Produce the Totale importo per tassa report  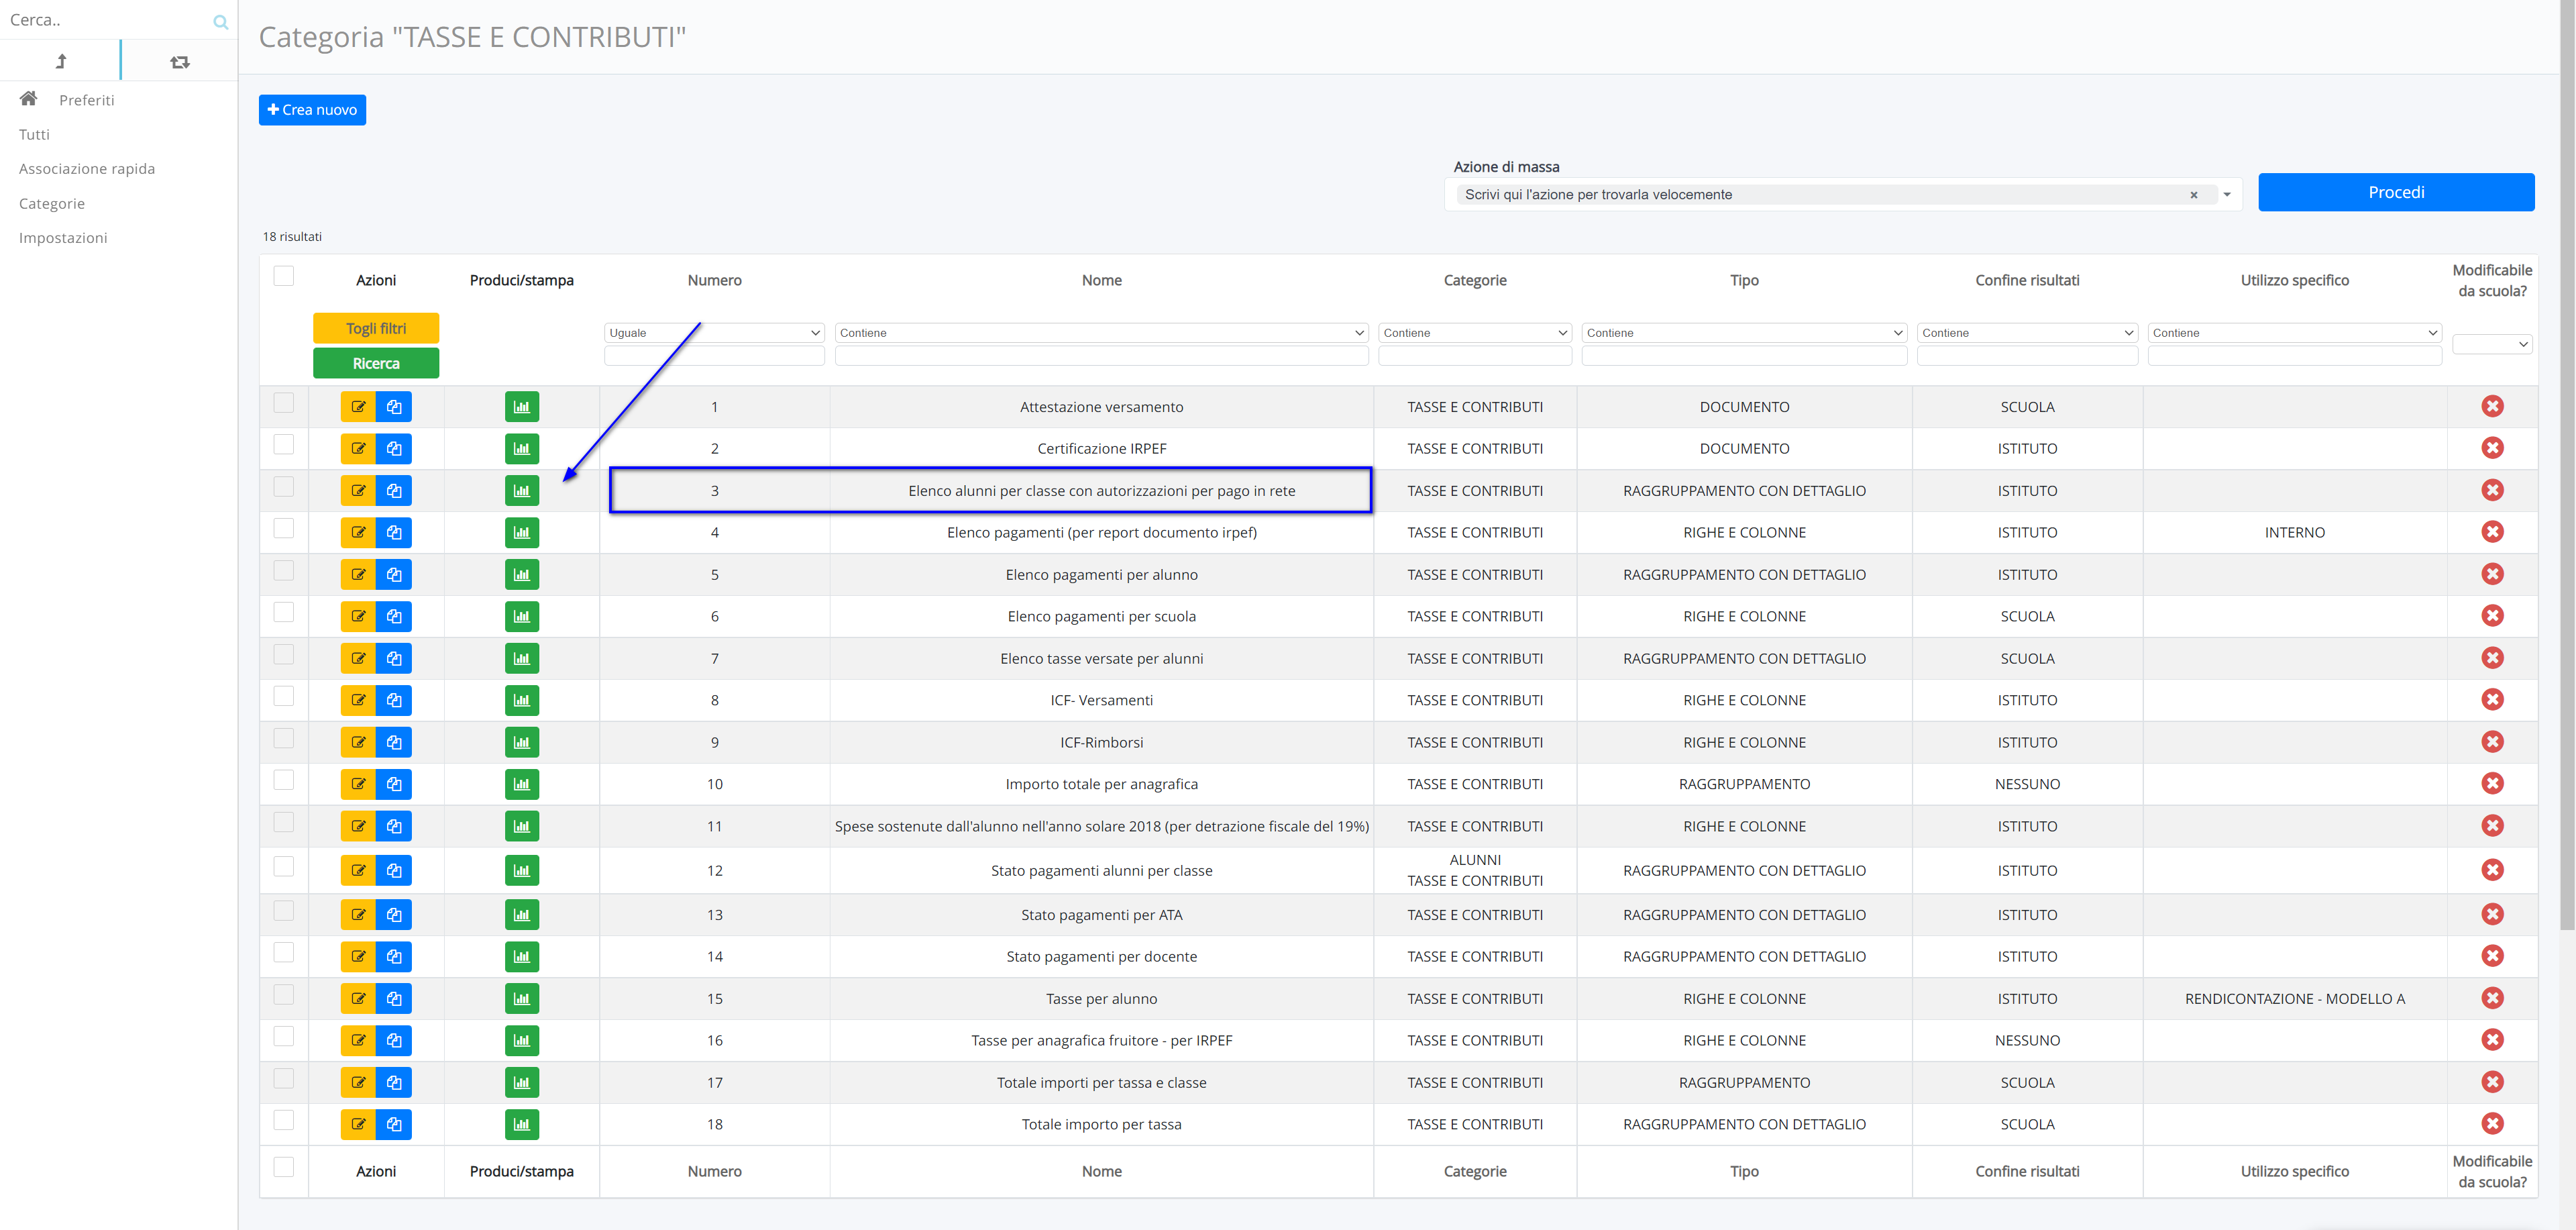pos(522,1125)
